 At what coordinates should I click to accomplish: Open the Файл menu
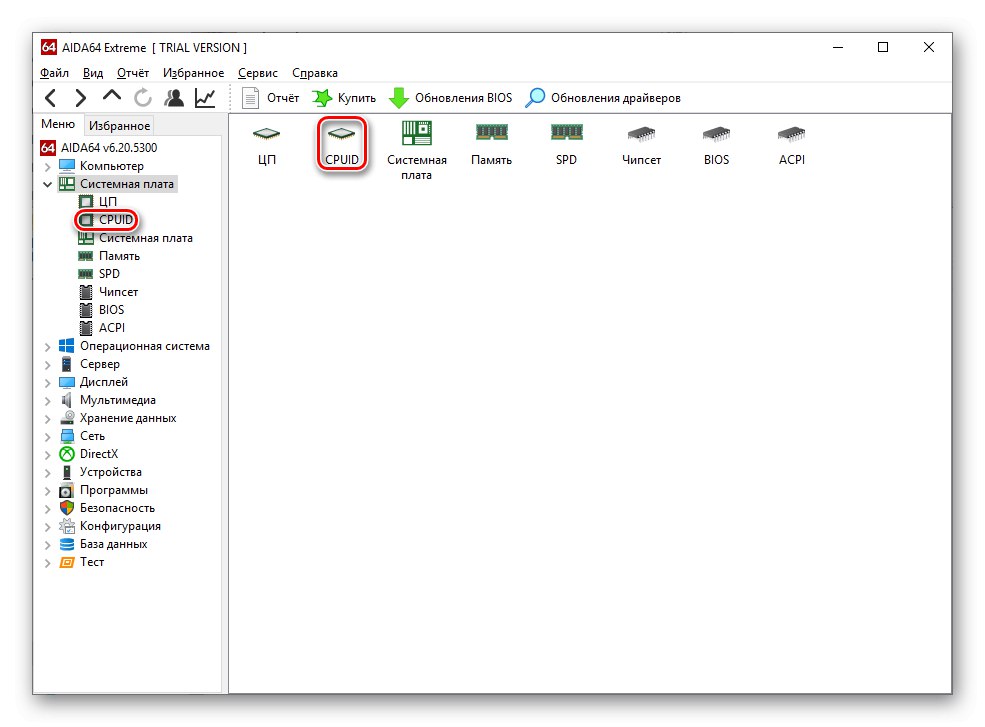coord(54,73)
